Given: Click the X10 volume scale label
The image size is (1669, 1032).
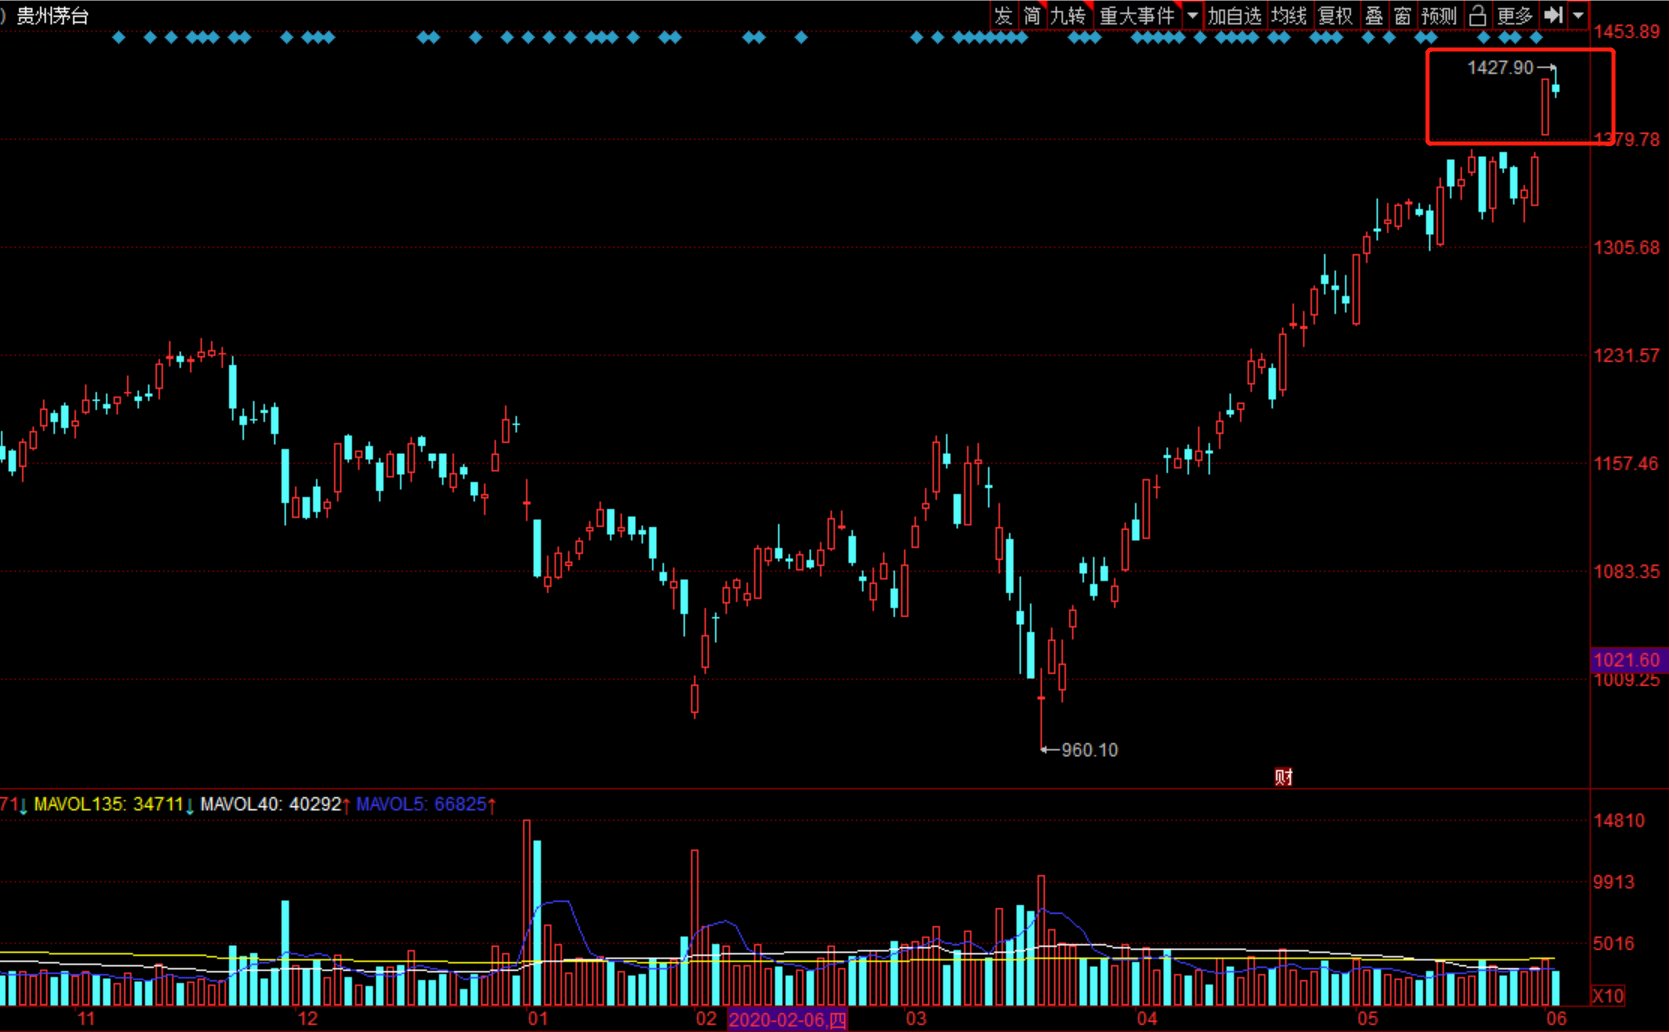Looking at the screenshot, I should coord(1609,996).
